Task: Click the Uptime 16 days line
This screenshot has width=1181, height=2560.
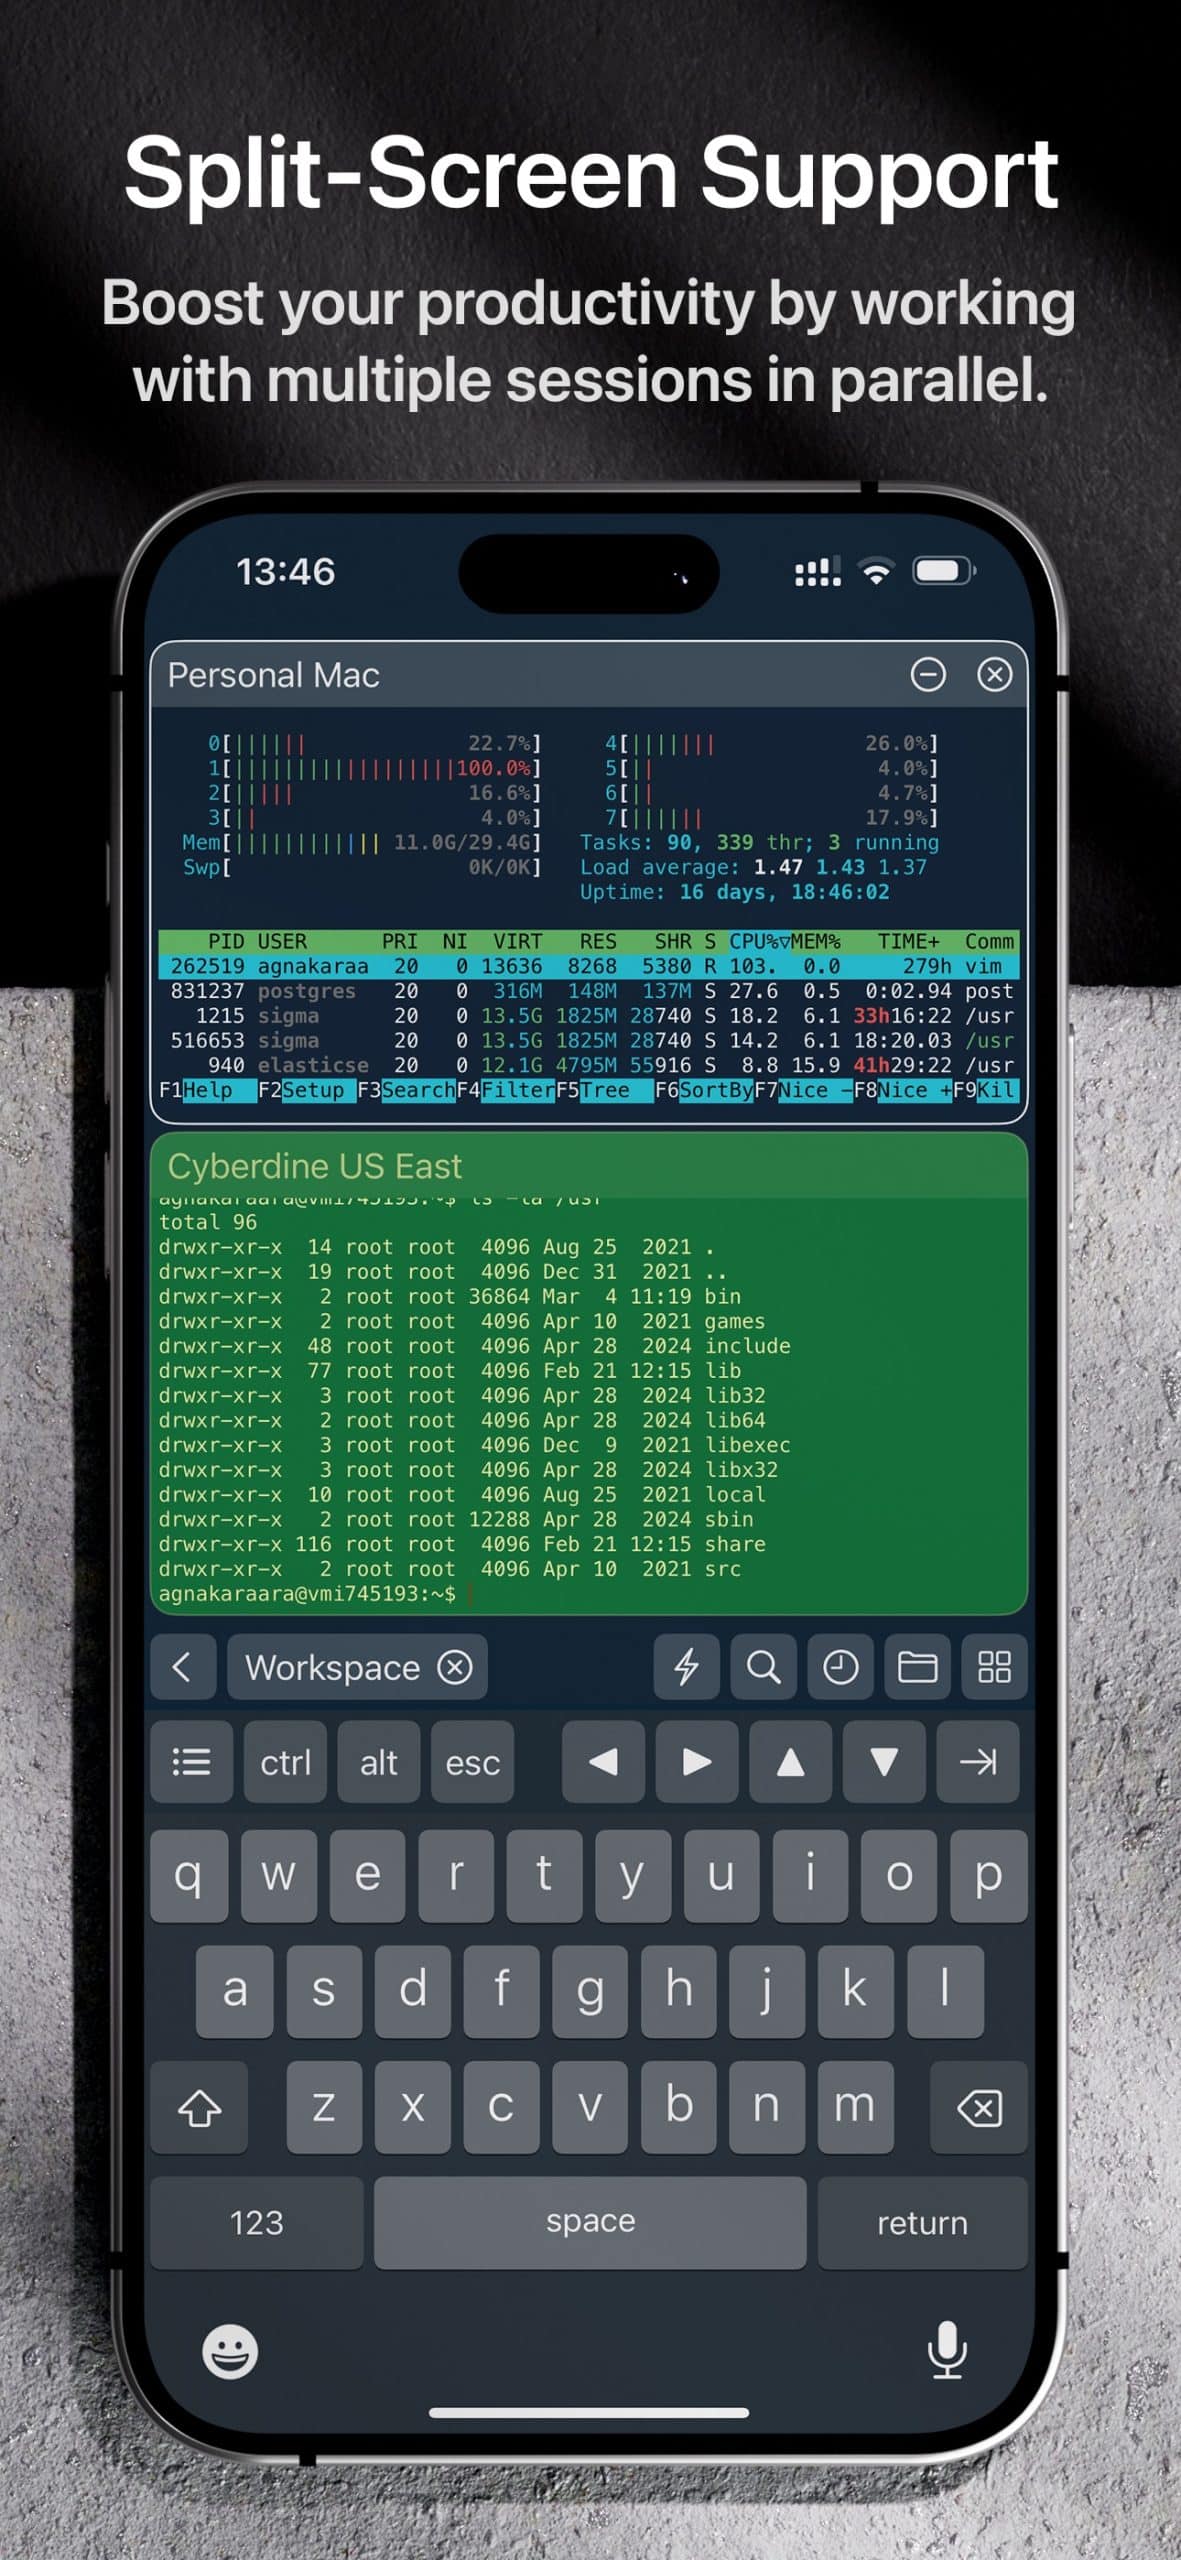Action: (x=734, y=892)
